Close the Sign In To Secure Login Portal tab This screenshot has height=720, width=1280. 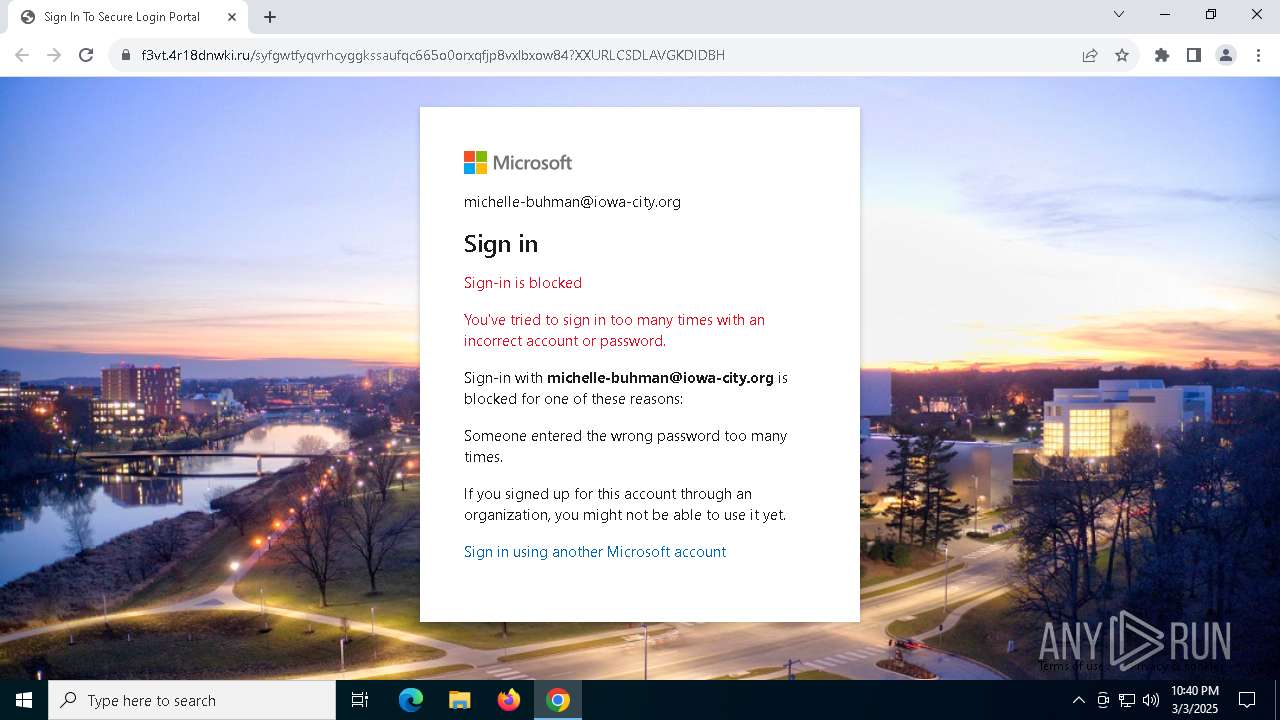point(232,17)
